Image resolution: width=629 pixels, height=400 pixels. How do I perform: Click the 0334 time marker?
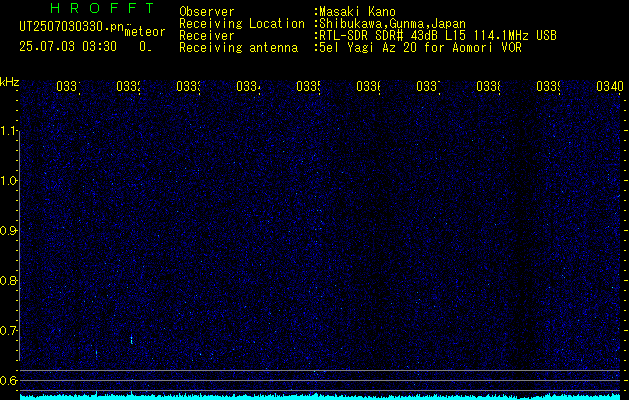coord(248,86)
